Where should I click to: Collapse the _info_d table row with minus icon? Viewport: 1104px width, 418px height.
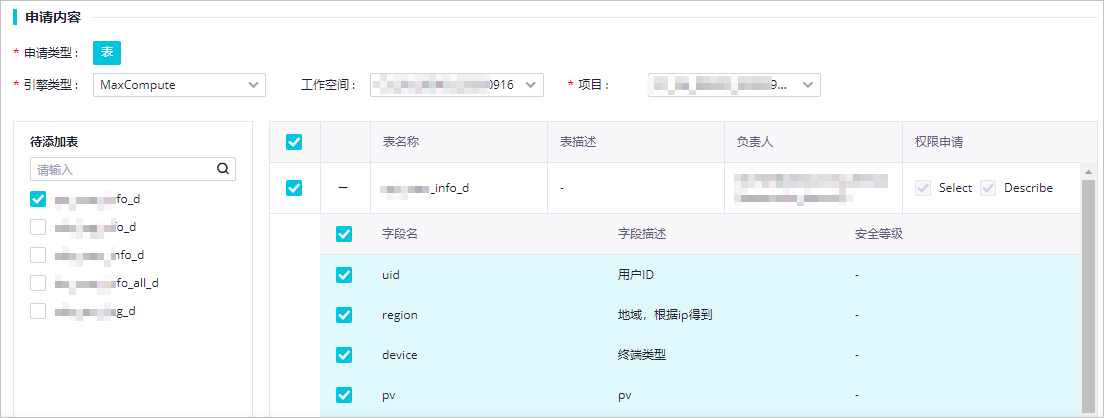point(343,189)
